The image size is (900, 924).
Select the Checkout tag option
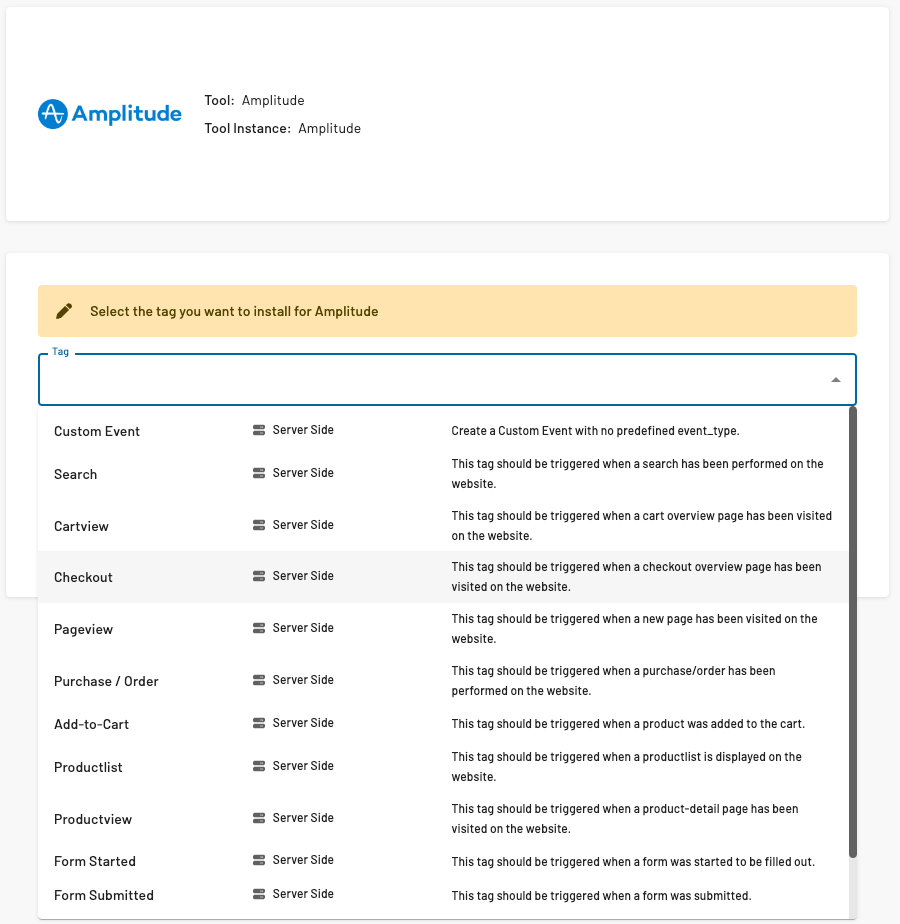84,577
